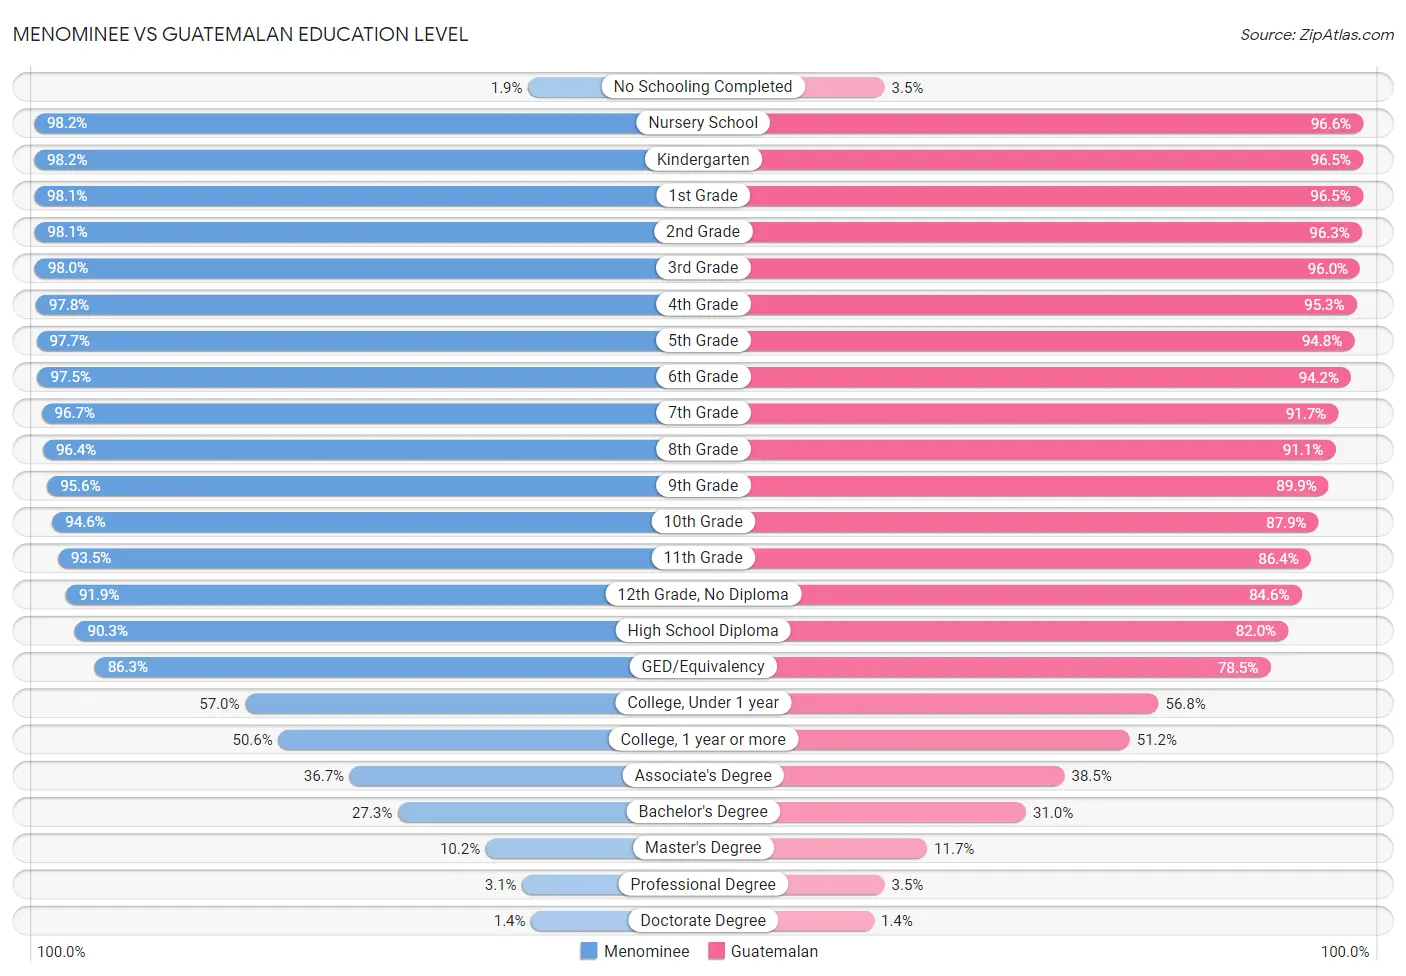1406x976 pixels.
Task: Click the blue Menominee legend swatch
Action: coord(588,951)
